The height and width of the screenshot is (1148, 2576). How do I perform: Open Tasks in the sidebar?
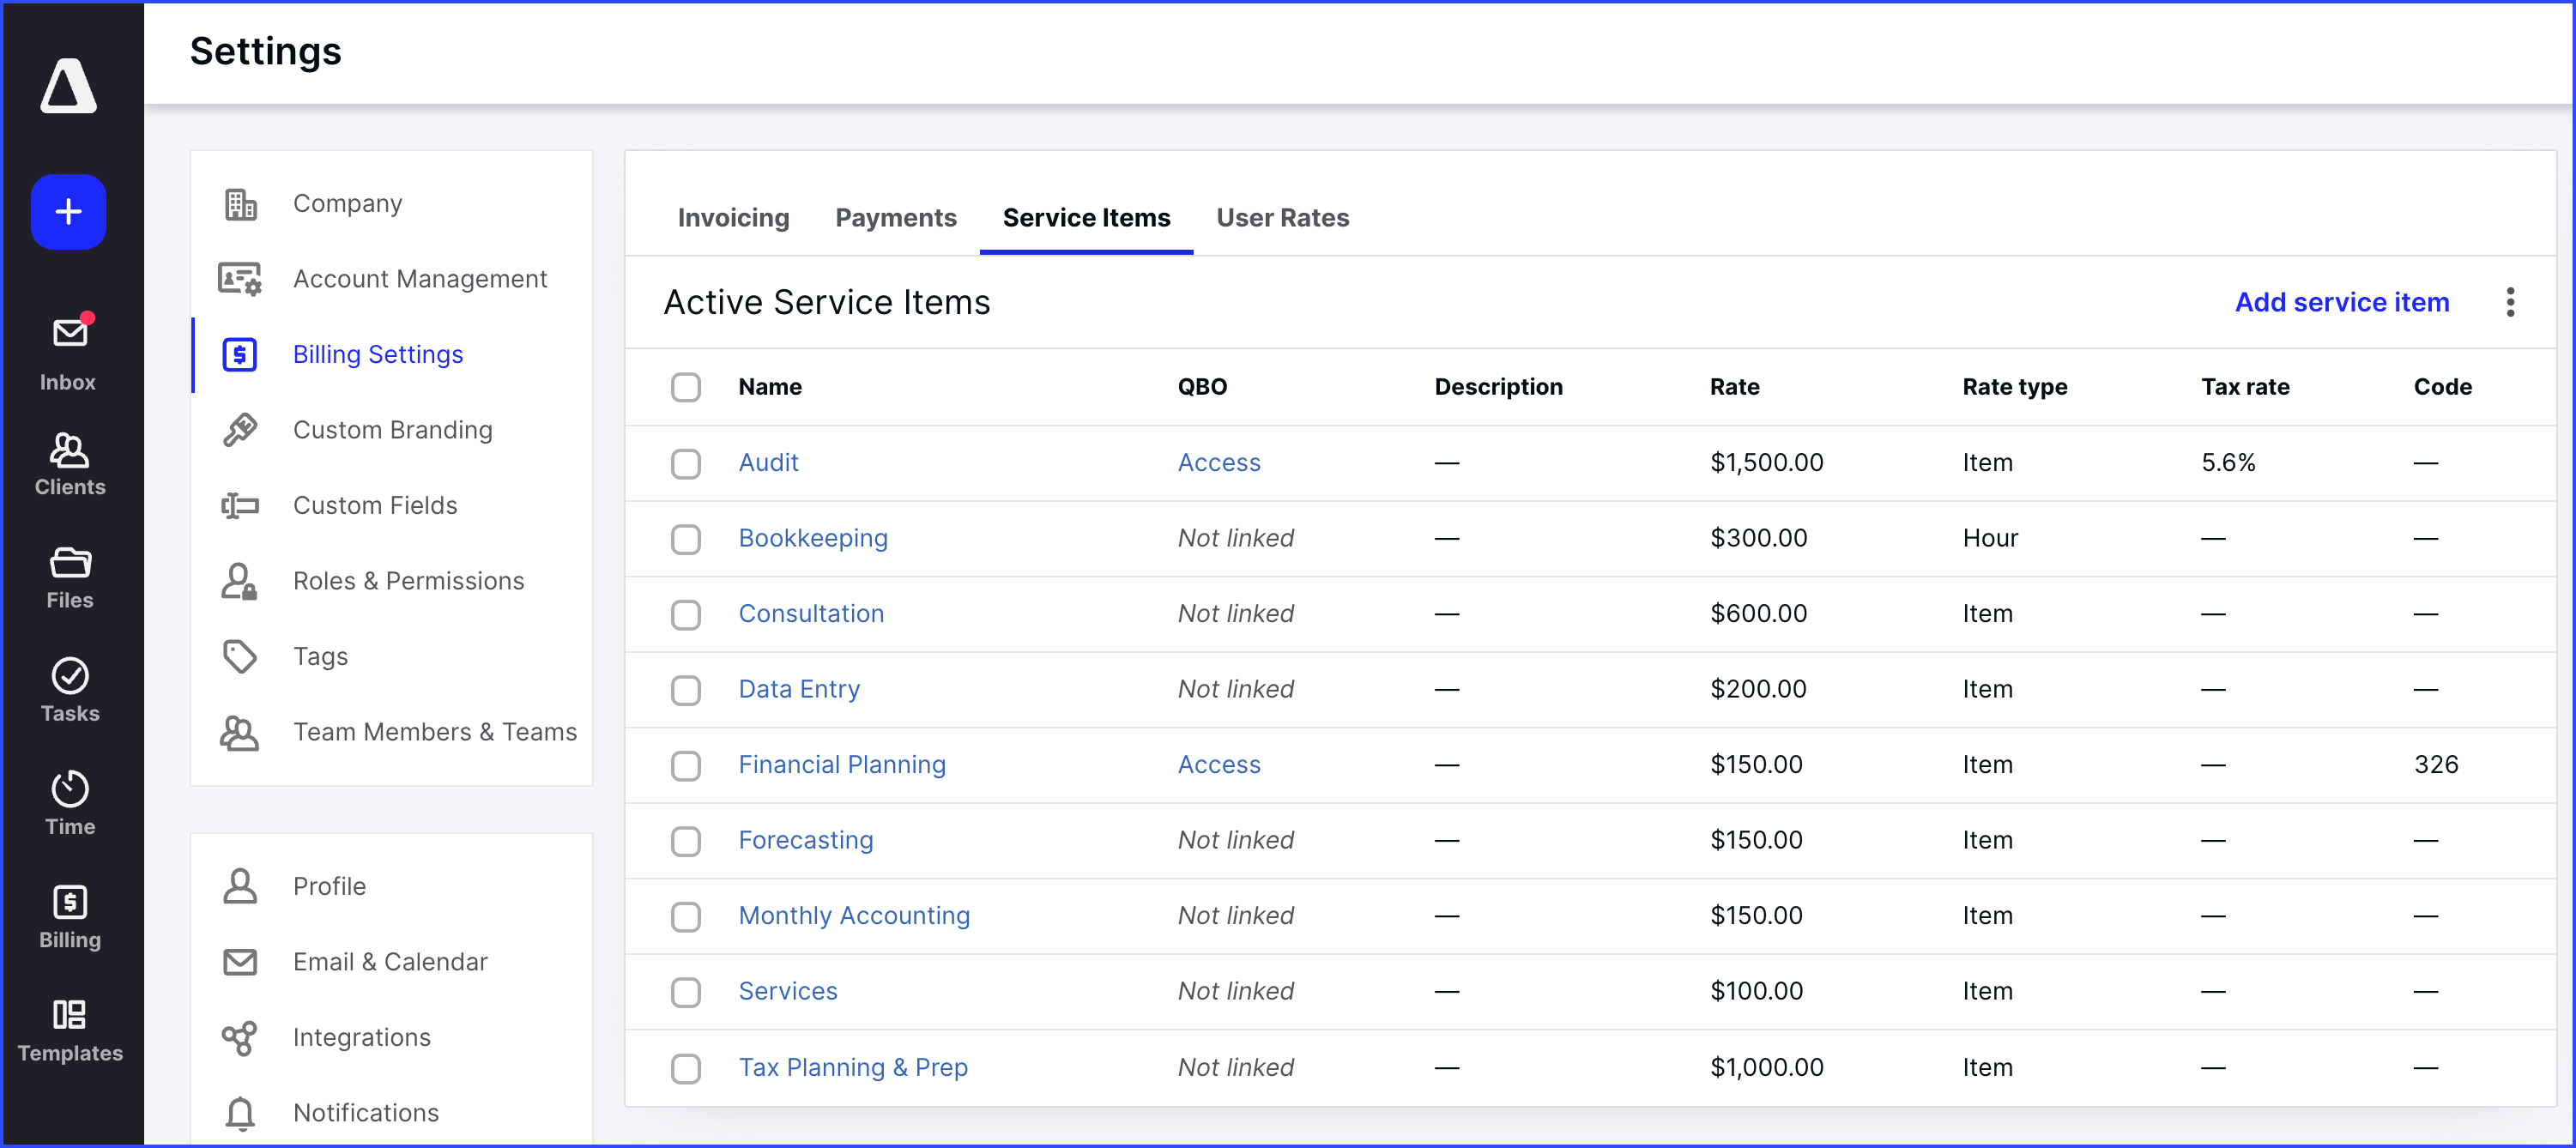tap(68, 688)
